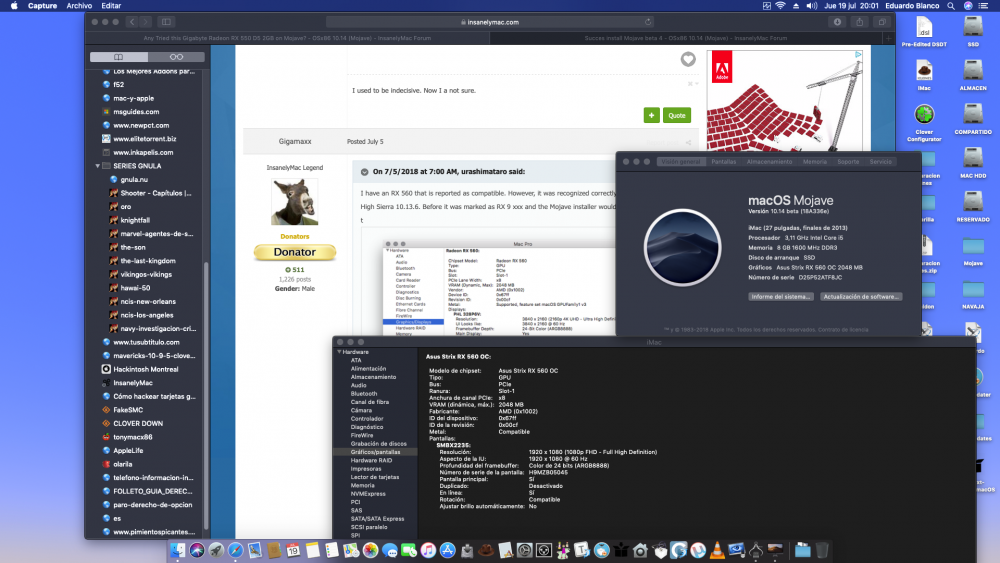Open the Trash in the Dock
The width and height of the screenshot is (1000, 563).
(x=822, y=550)
